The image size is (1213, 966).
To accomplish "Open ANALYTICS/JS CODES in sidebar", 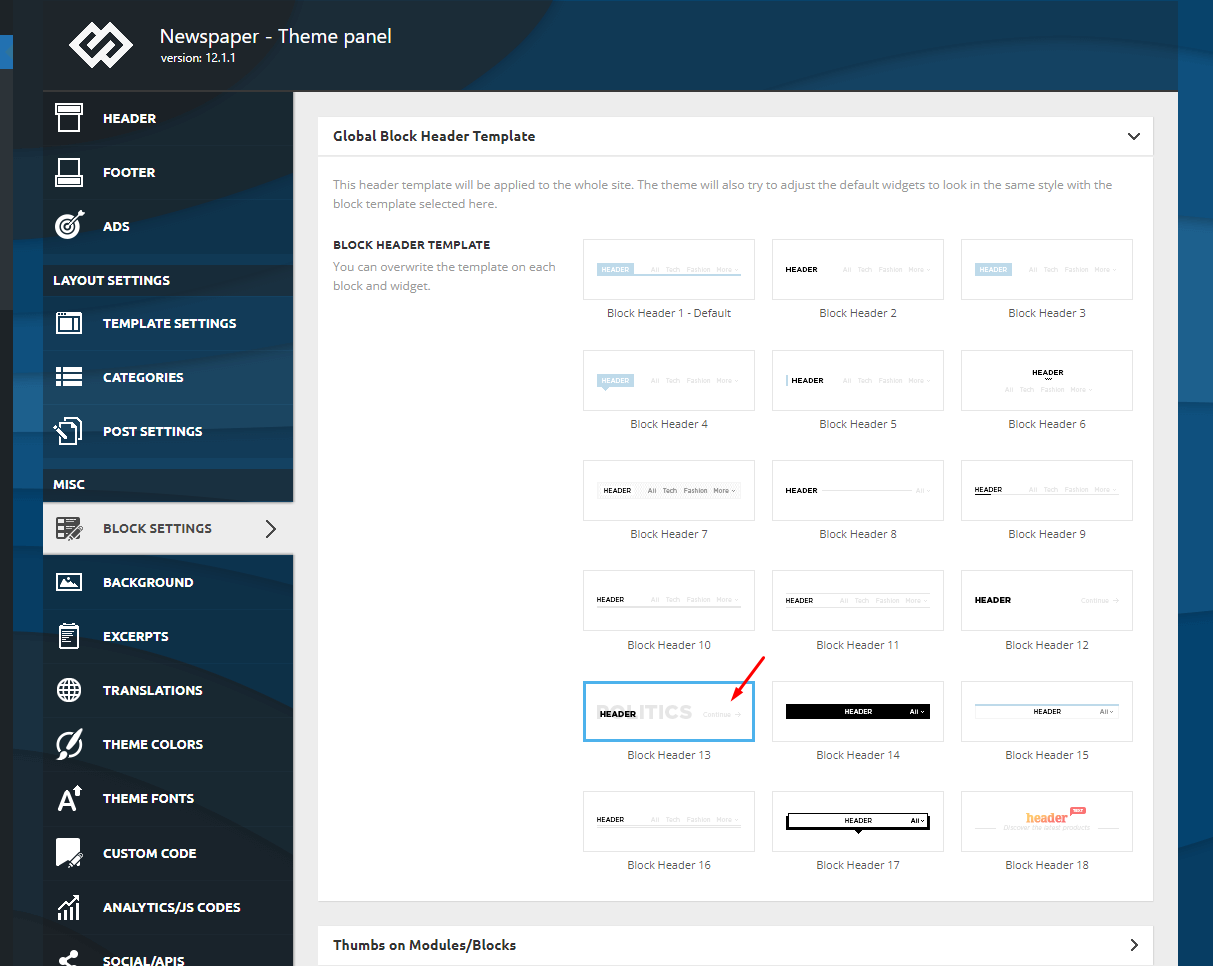I will click(168, 907).
